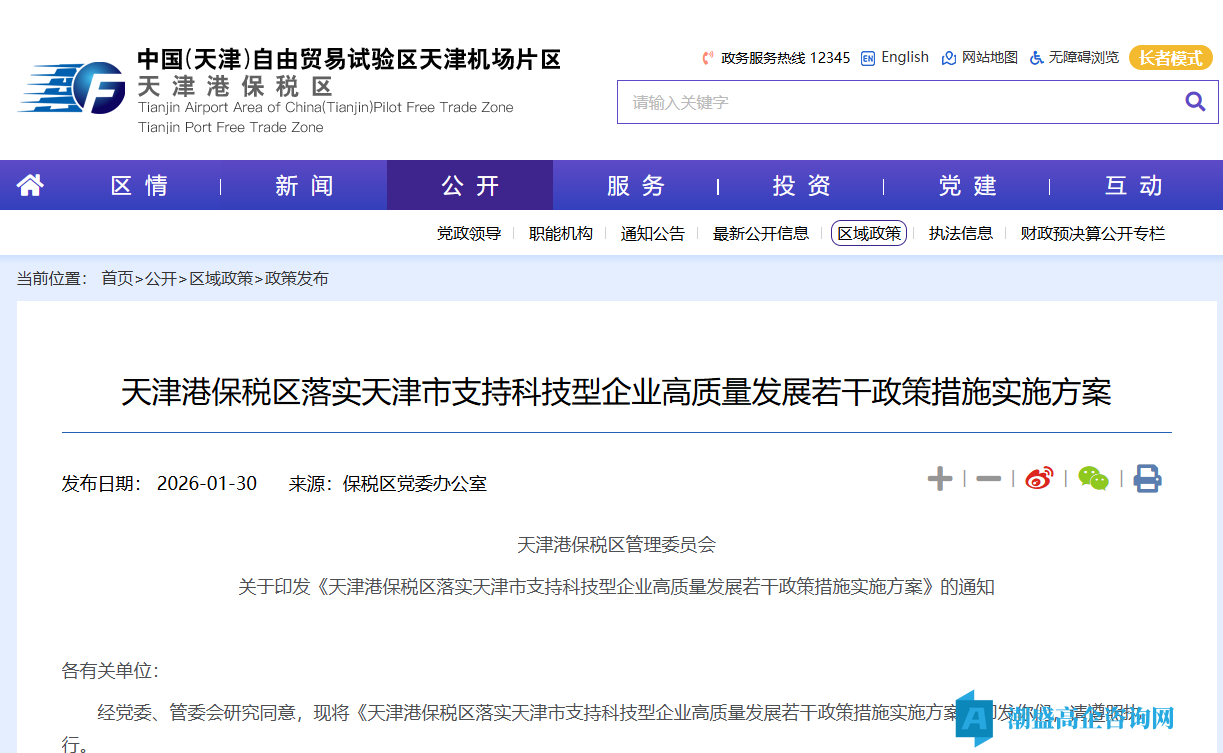
Task: Open the homepage via the house icon
Action: tap(29, 185)
